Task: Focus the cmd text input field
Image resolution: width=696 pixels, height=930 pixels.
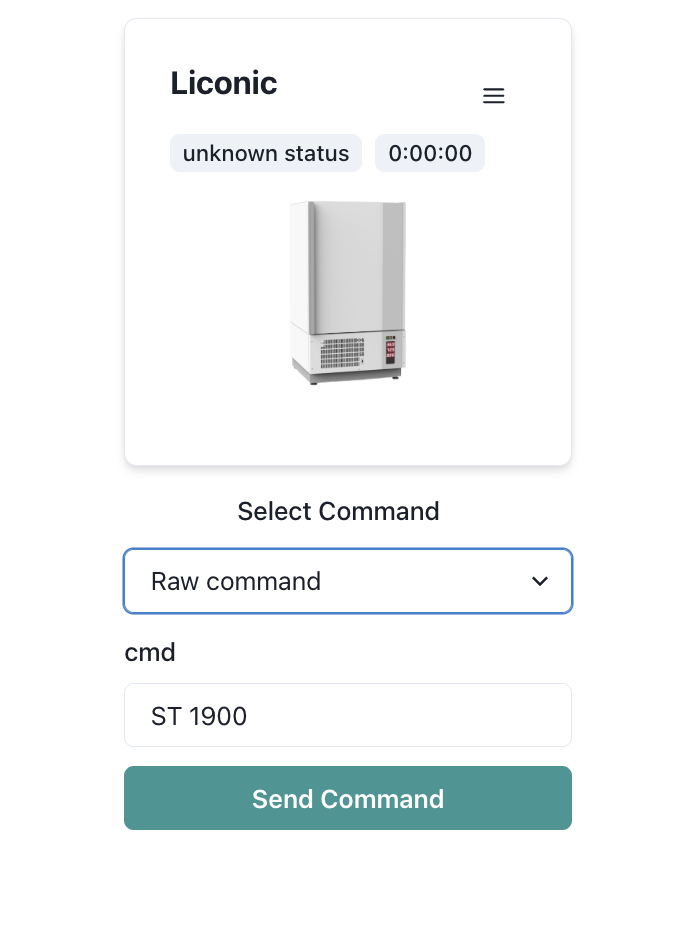Action: (x=348, y=715)
